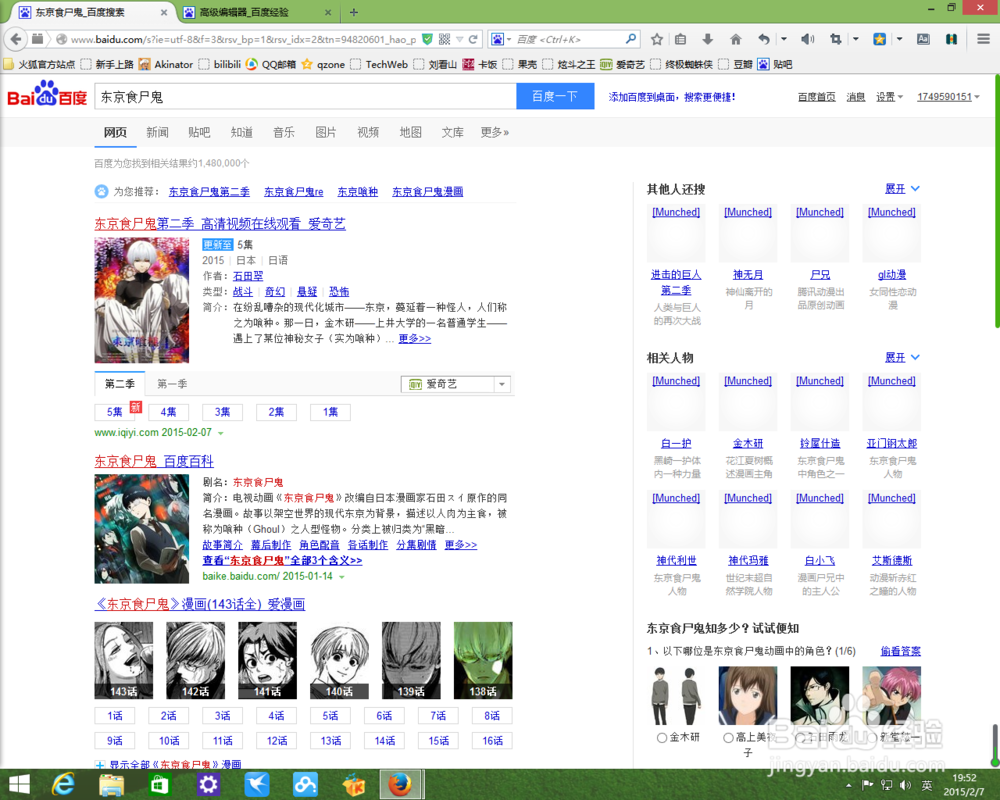1000x800 pixels.
Task: Click the magnifier icon in the browser search box
Action: (x=631, y=39)
